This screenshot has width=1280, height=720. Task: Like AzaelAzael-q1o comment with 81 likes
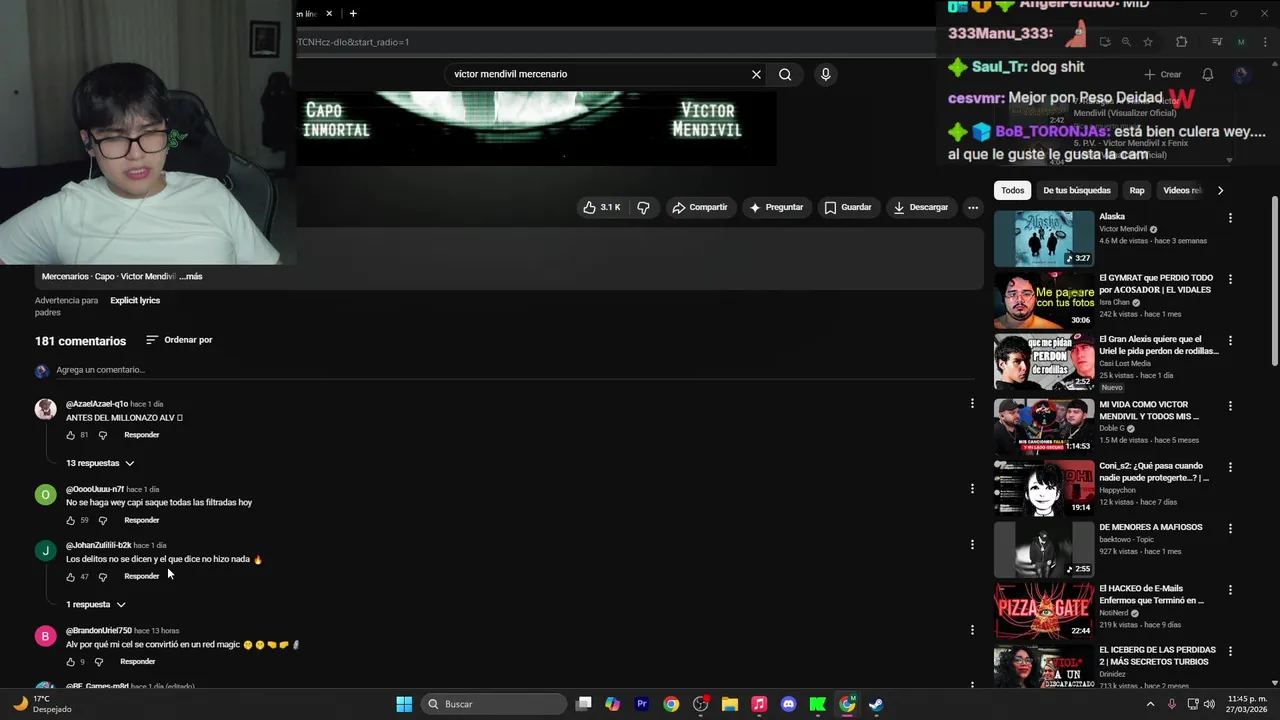coord(71,435)
